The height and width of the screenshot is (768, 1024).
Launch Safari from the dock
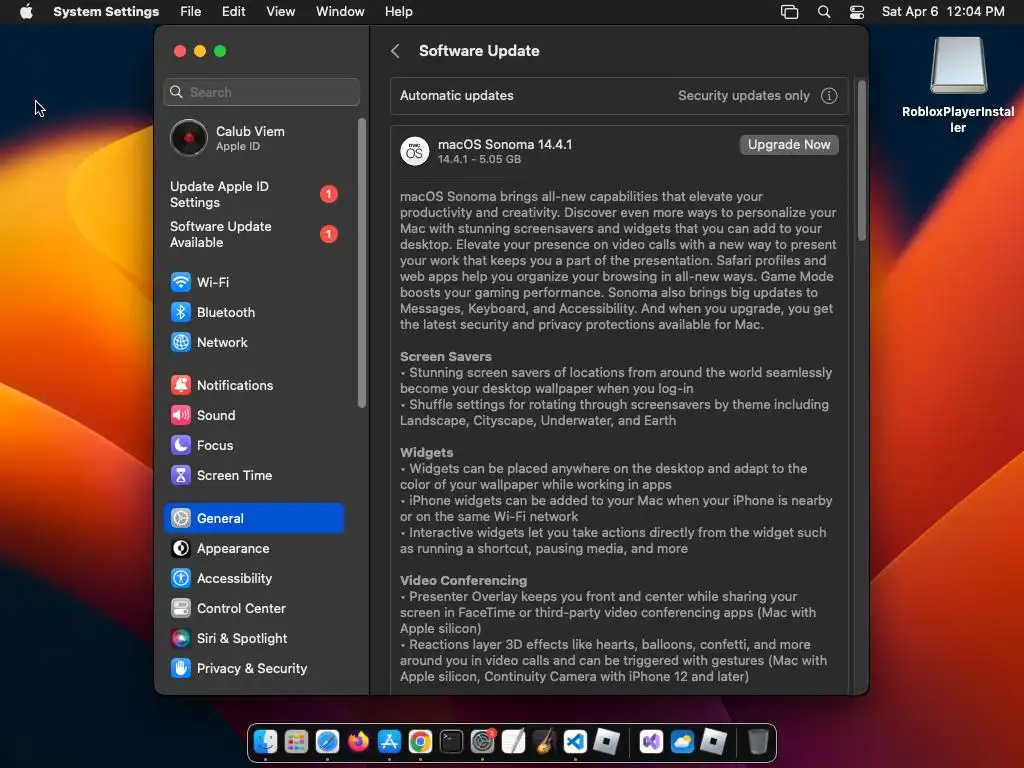[327, 742]
